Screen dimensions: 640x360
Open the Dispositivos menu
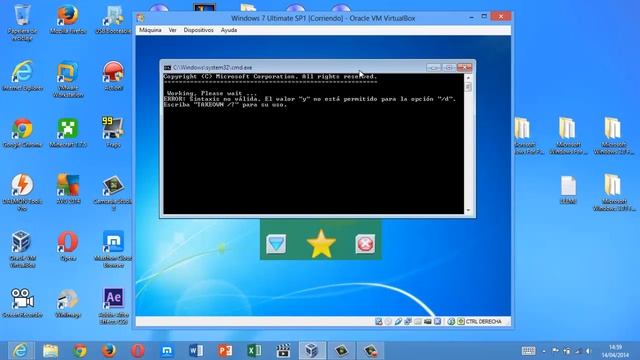(198, 30)
